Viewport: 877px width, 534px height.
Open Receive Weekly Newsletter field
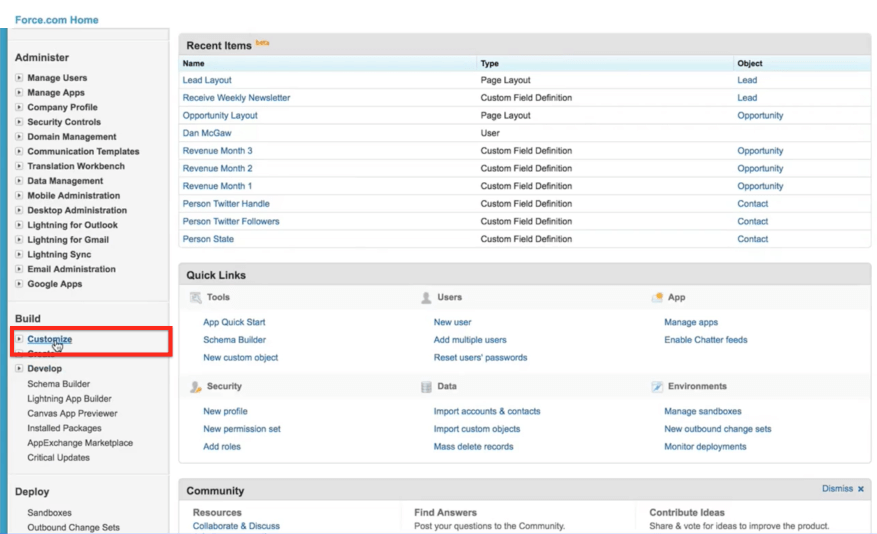pyautogui.click(x=236, y=98)
